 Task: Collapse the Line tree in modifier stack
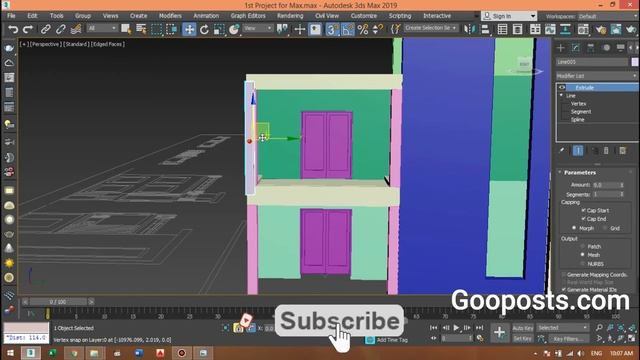click(562, 96)
